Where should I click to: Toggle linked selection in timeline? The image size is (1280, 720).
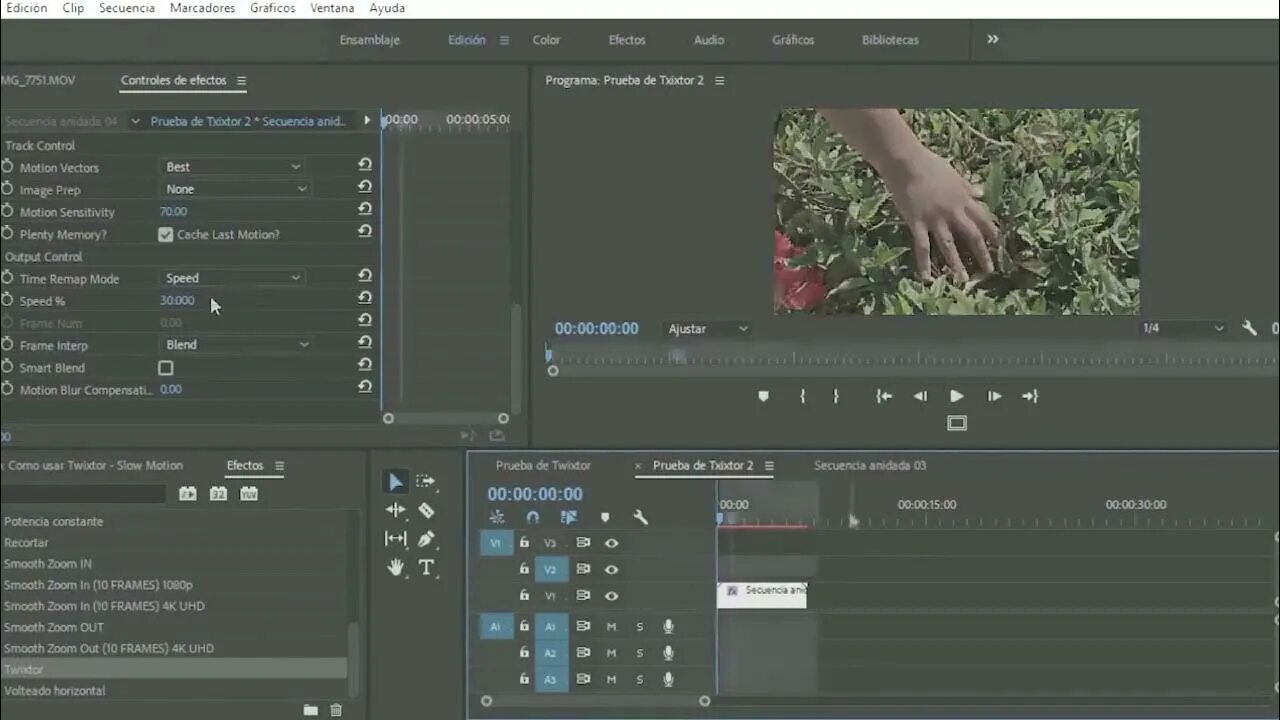click(x=569, y=517)
